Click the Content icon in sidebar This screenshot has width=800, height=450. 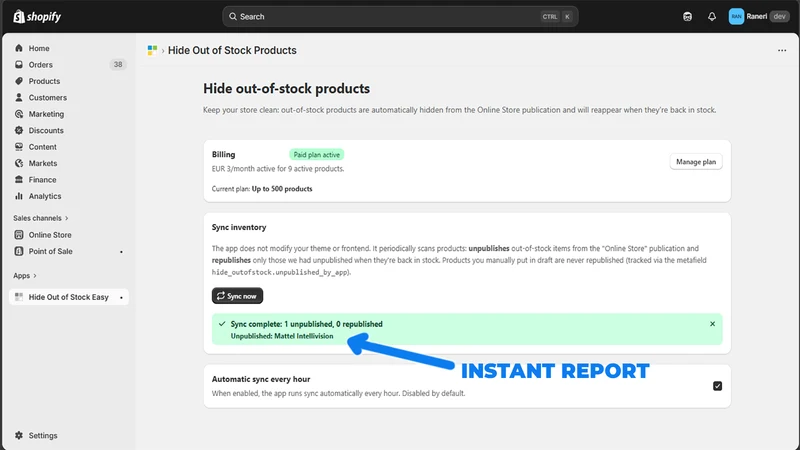(19, 146)
